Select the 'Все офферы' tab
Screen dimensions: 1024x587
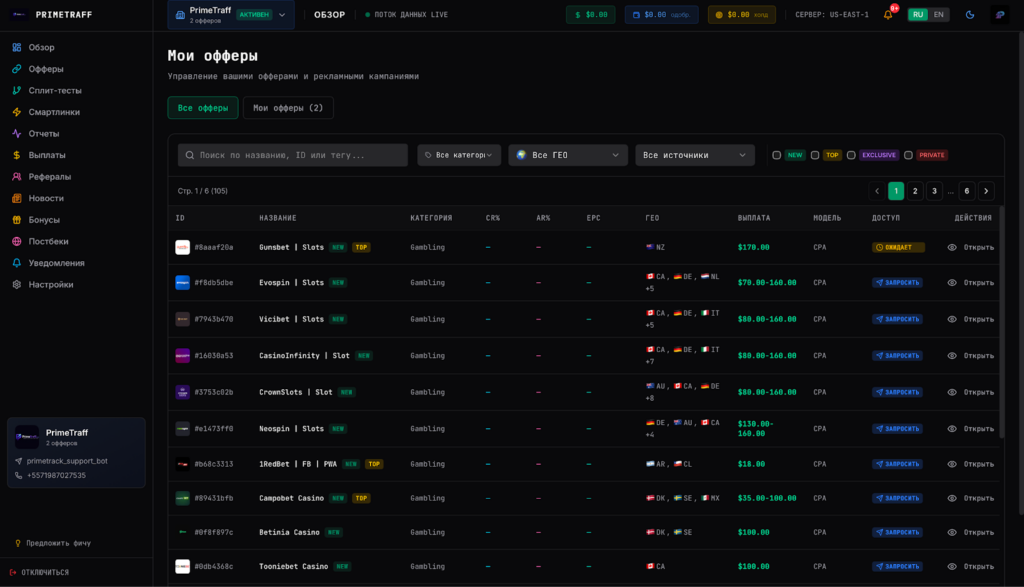tap(203, 108)
